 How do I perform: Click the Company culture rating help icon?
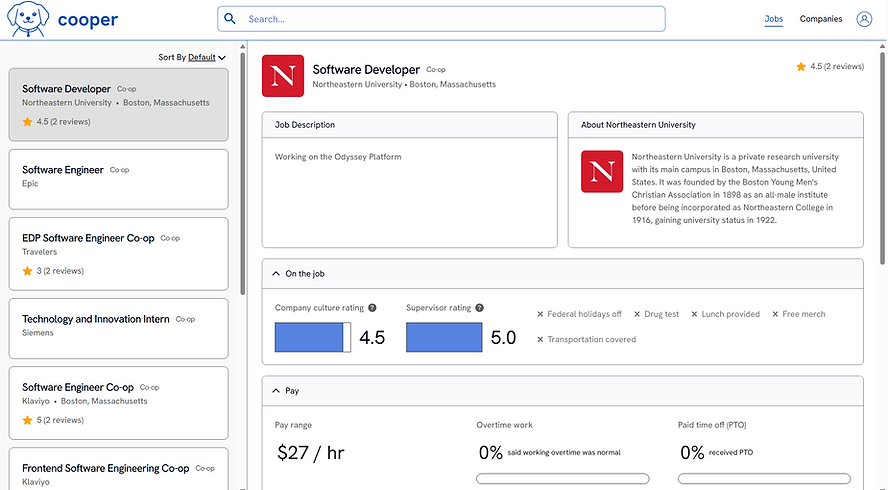pyautogui.click(x=372, y=308)
